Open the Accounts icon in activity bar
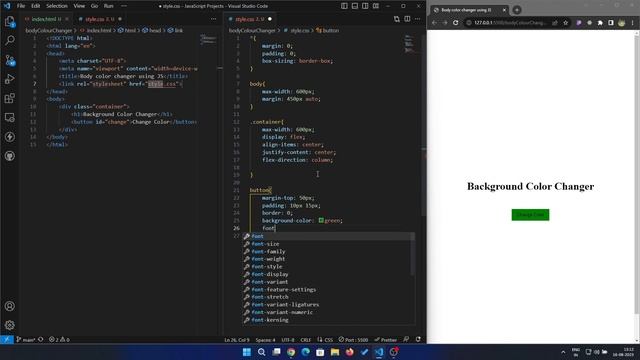The height and width of the screenshot is (360, 640). [10, 306]
